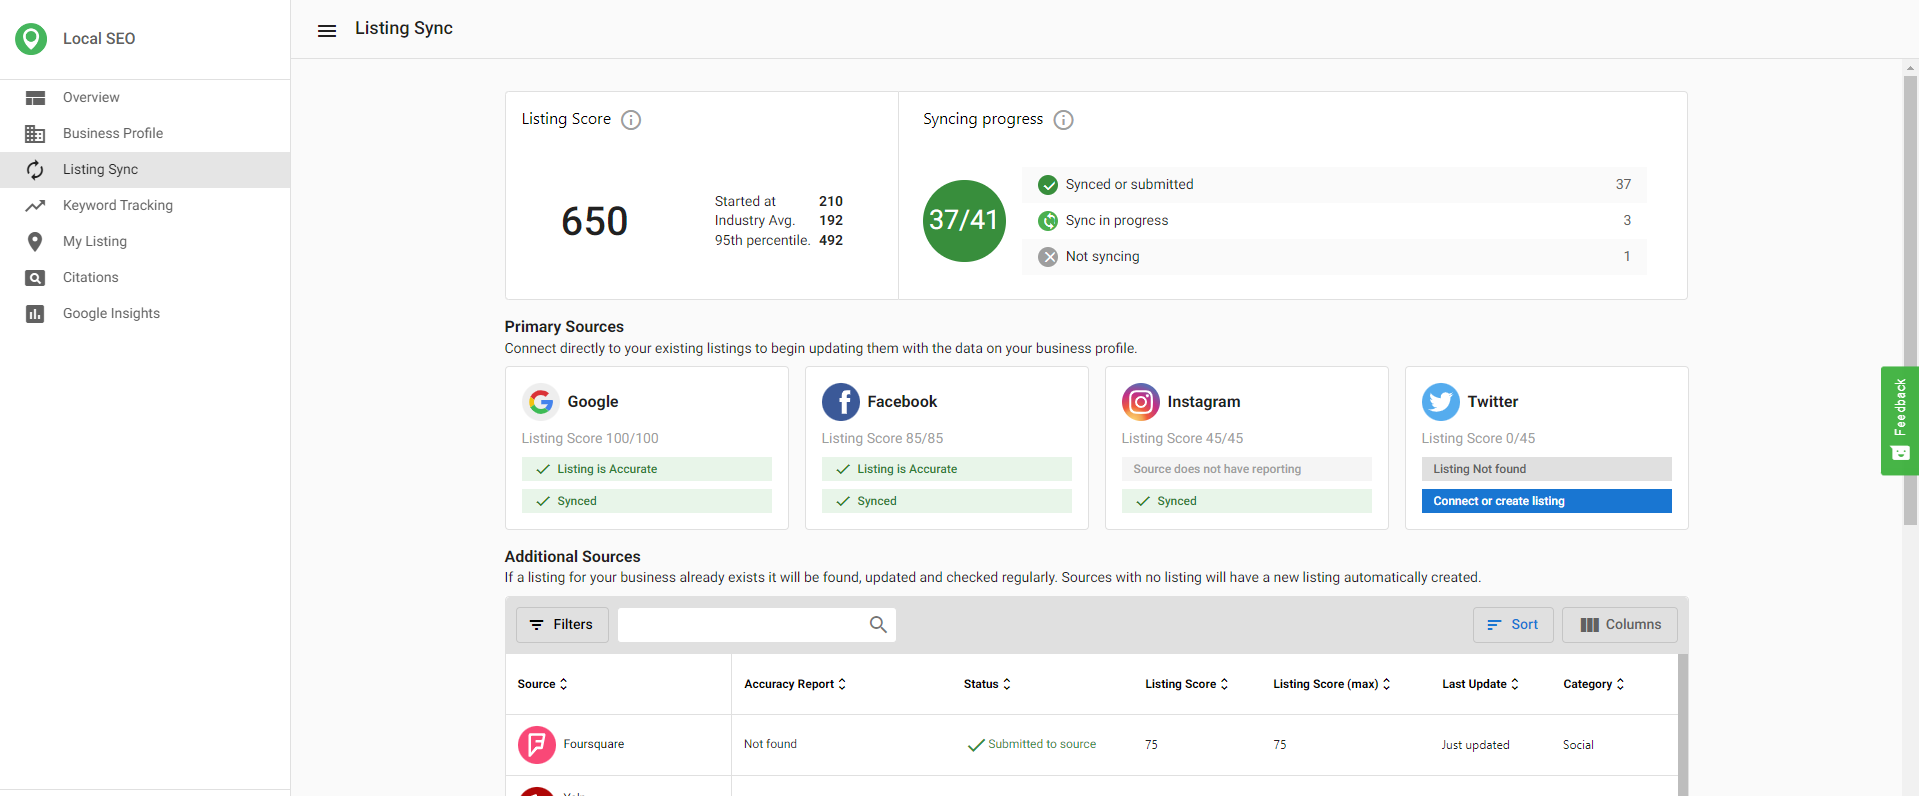
Task: Click the page vertical scrollbar
Action: coord(1910,300)
